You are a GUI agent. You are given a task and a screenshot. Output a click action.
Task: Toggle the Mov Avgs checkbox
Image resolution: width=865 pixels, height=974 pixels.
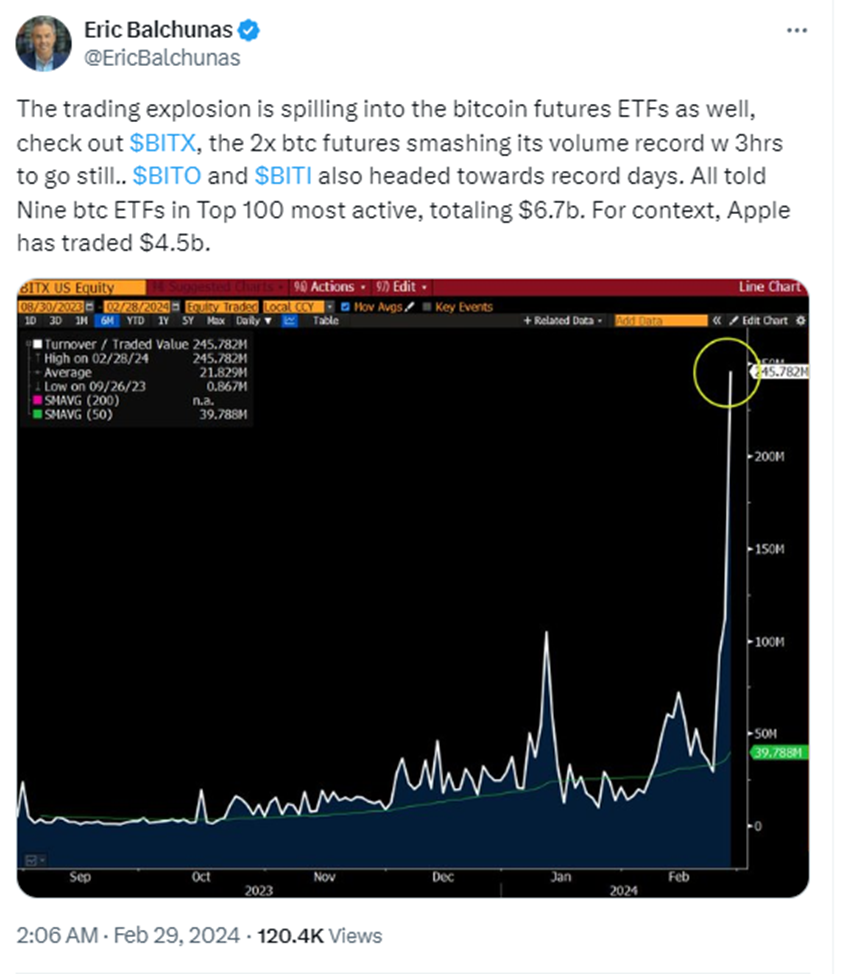[346, 307]
